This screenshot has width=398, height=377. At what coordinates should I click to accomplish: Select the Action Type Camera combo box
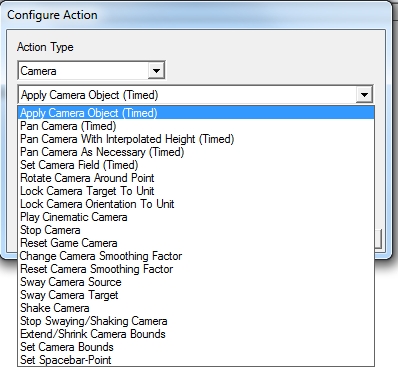point(91,71)
